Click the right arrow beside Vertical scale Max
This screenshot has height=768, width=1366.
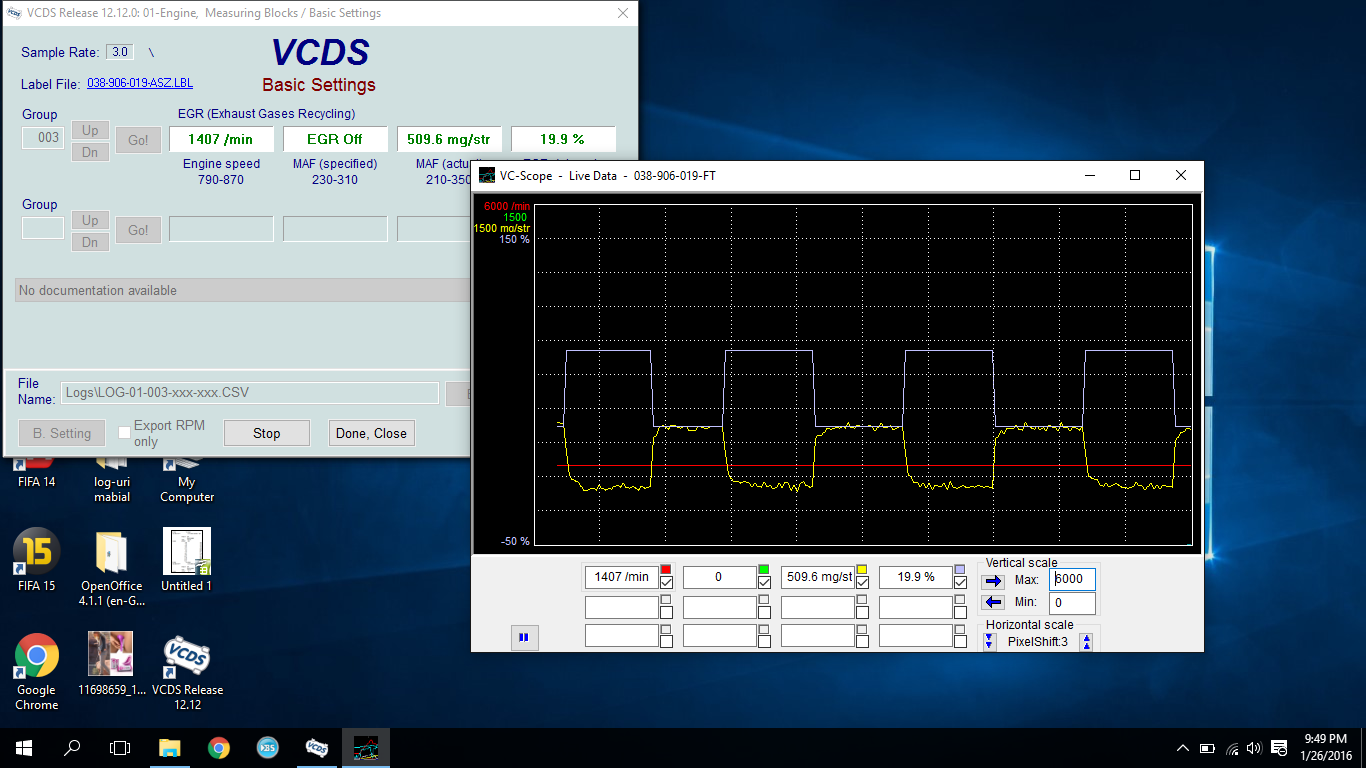pos(992,580)
